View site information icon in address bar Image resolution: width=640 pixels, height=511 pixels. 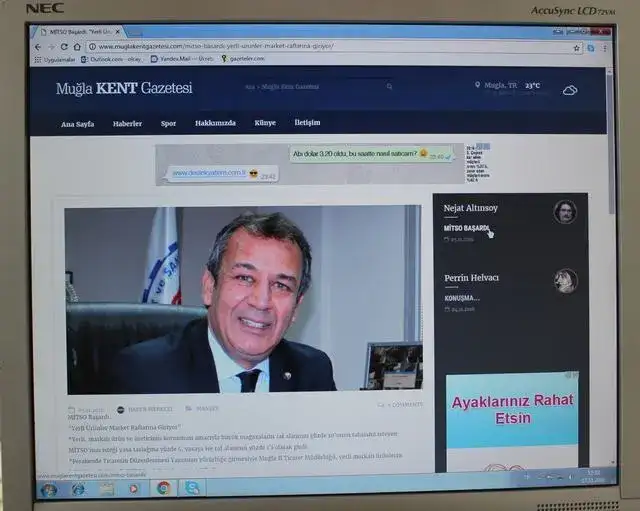(x=93, y=47)
